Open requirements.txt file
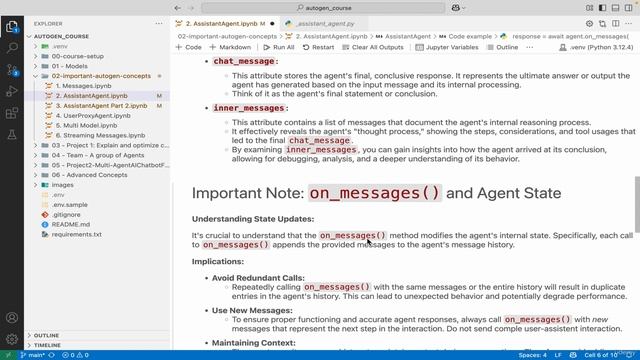The width and height of the screenshot is (640, 360). click(x=76, y=234)
